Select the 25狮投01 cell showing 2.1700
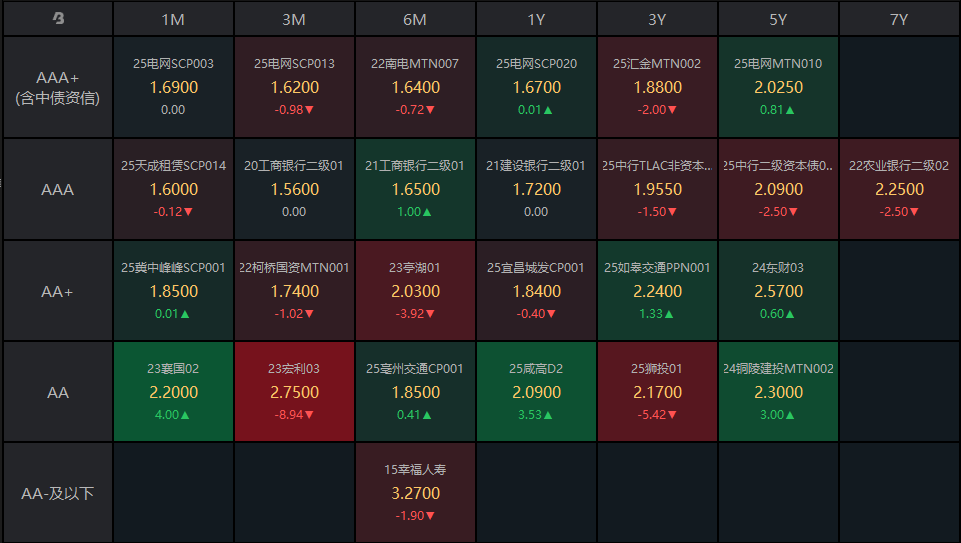961x543 pixels. click(x=657, y=392)
